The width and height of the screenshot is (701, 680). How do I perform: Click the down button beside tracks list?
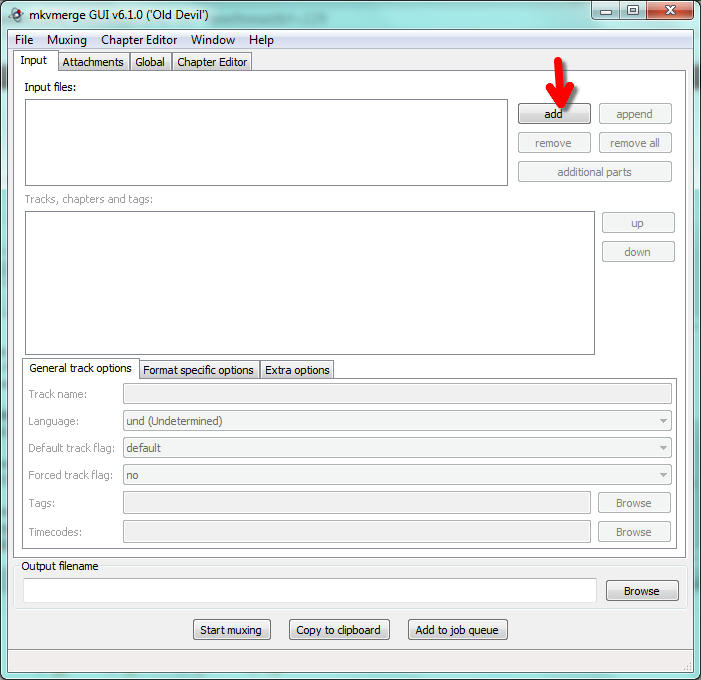click(638, 252)
